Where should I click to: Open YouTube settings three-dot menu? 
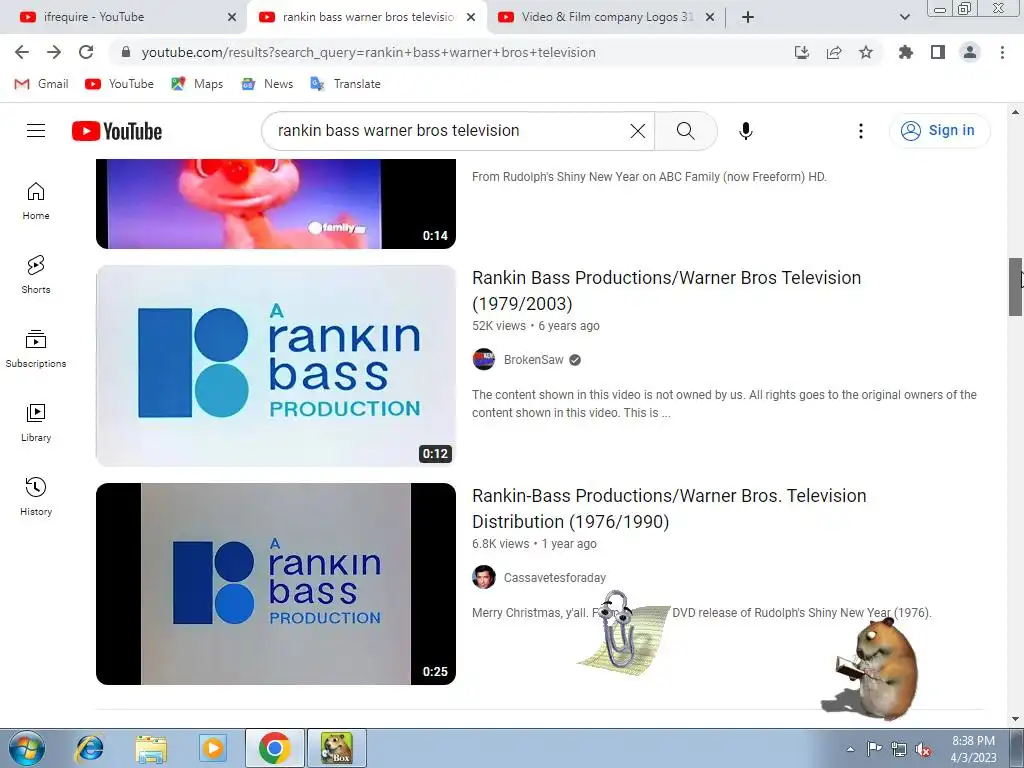[x=861, y=131]
